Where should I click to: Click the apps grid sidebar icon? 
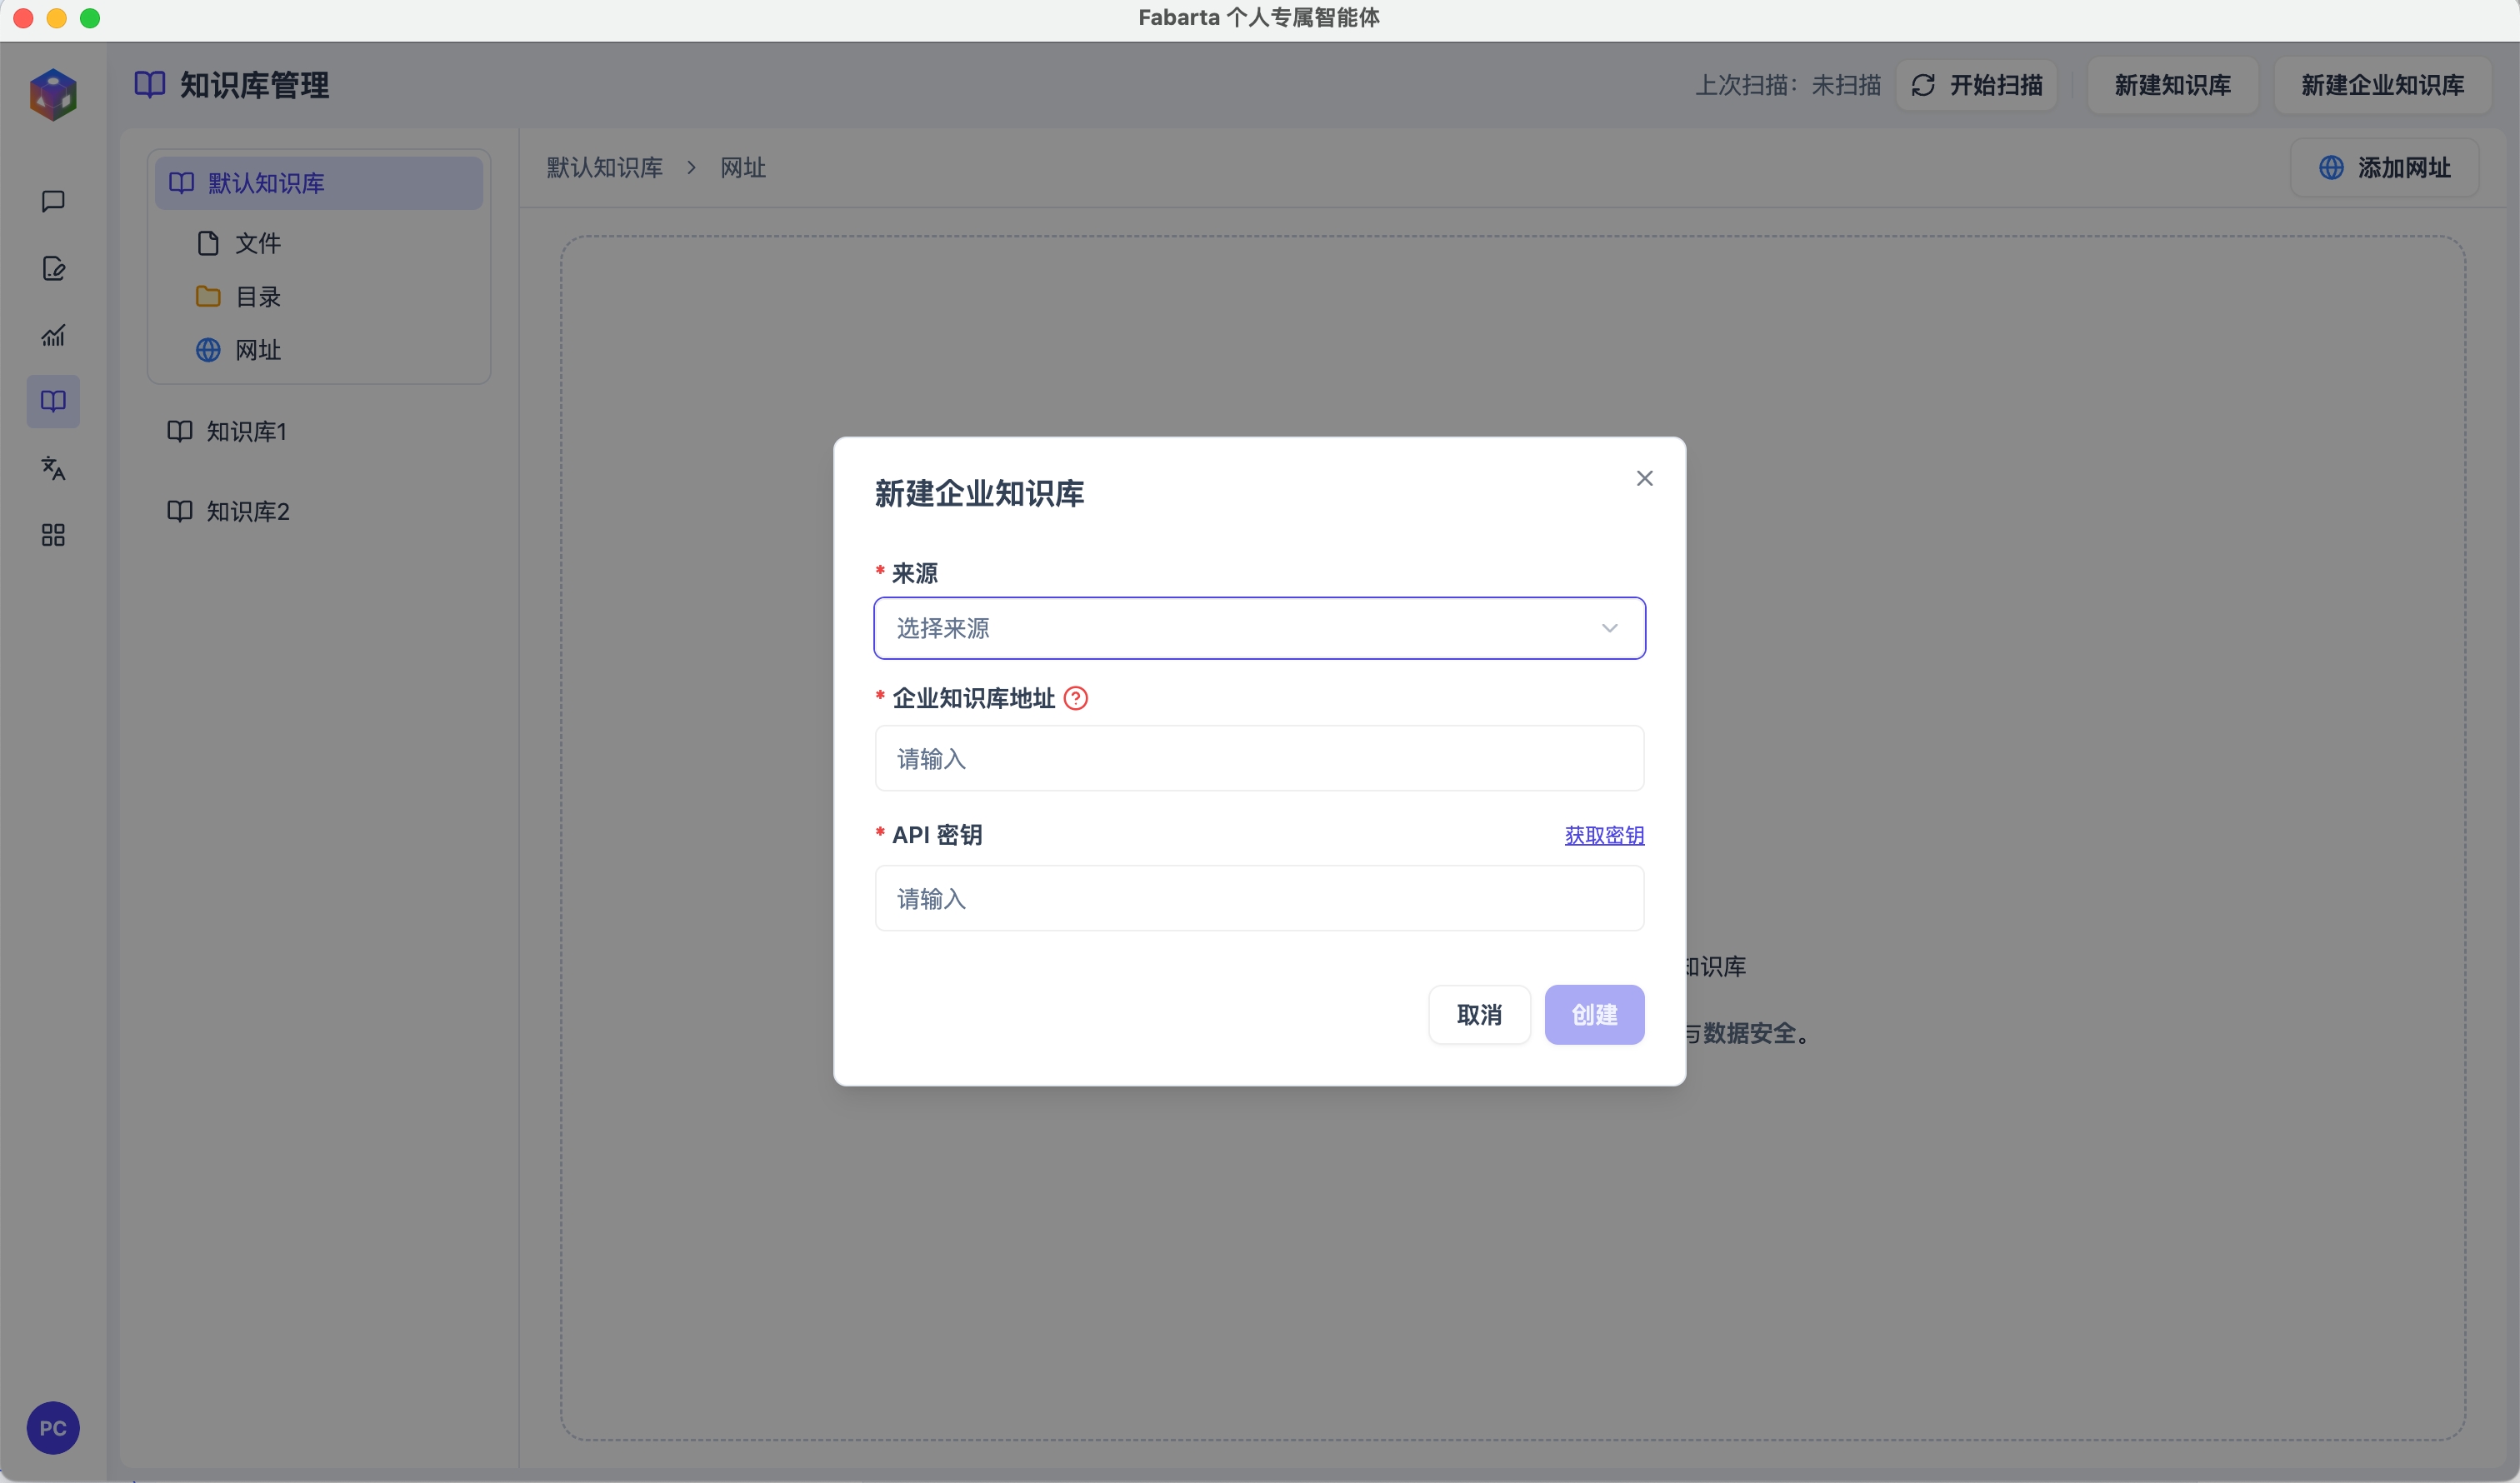[53, 535]
